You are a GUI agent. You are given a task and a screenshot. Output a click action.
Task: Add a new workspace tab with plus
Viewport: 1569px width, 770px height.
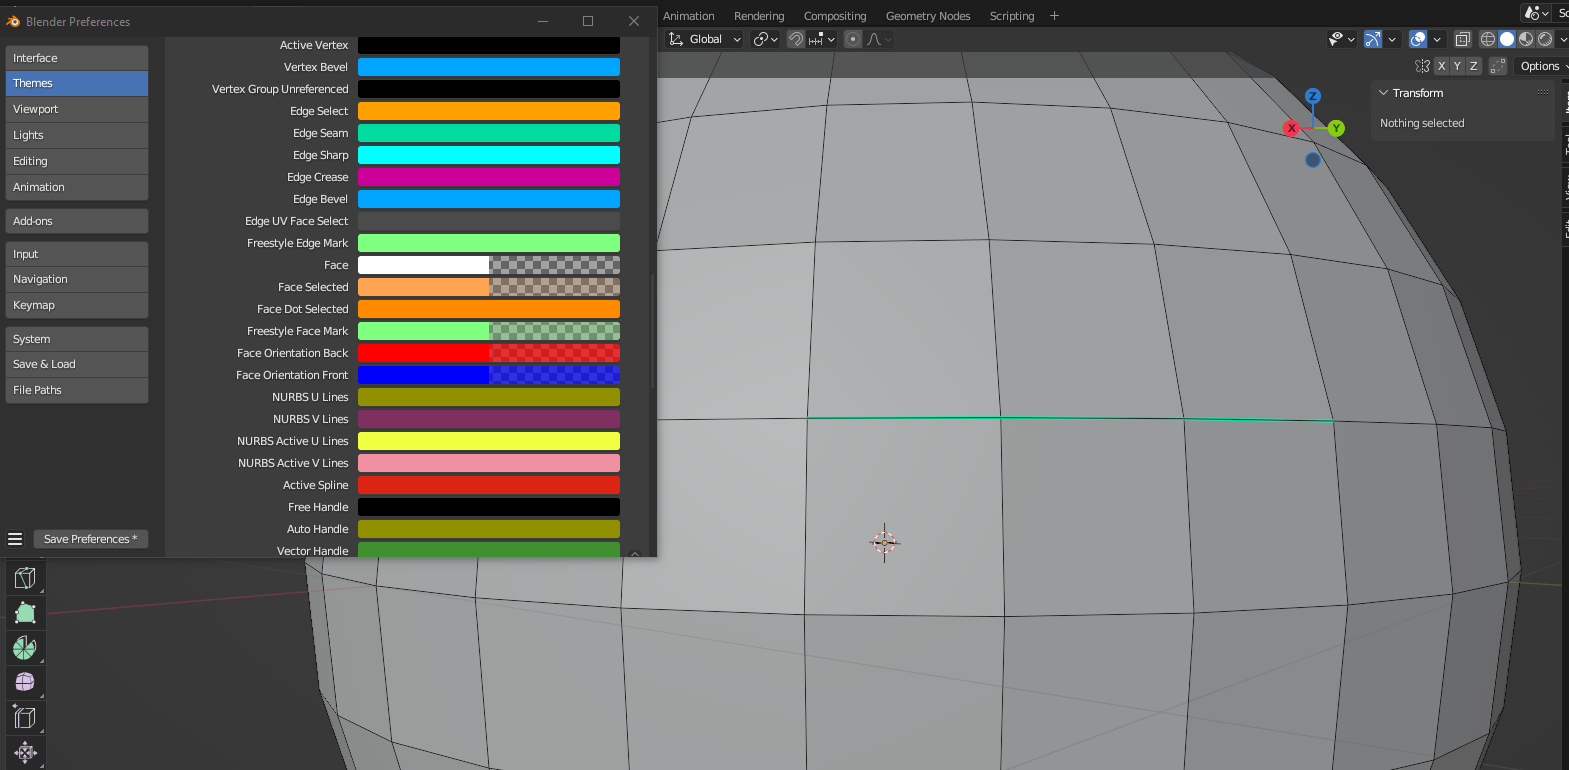click(1054, 16)
